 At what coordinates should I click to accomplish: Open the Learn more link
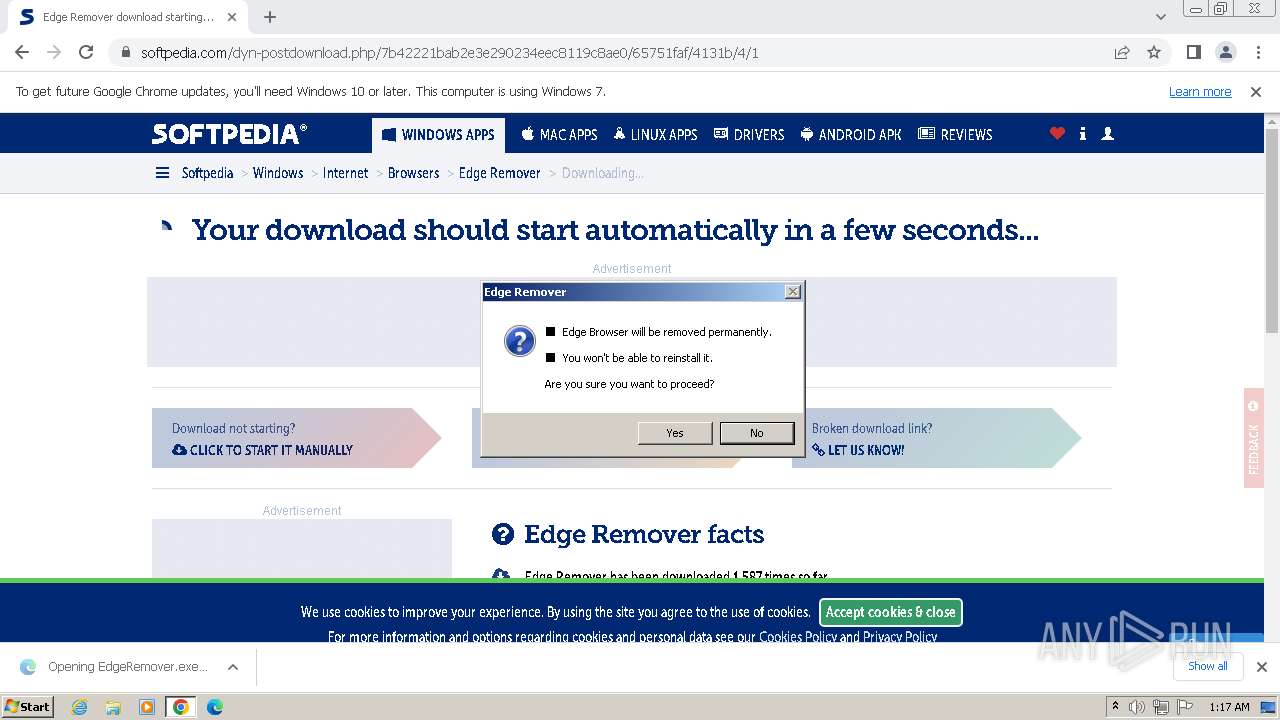1200,91
